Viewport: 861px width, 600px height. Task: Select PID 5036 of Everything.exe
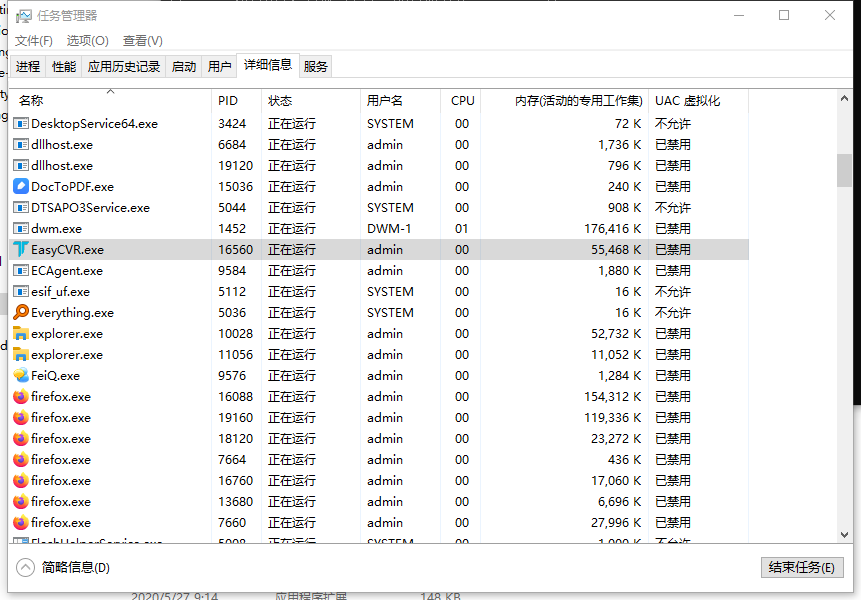pyautogui.click(x=232, y=312)
